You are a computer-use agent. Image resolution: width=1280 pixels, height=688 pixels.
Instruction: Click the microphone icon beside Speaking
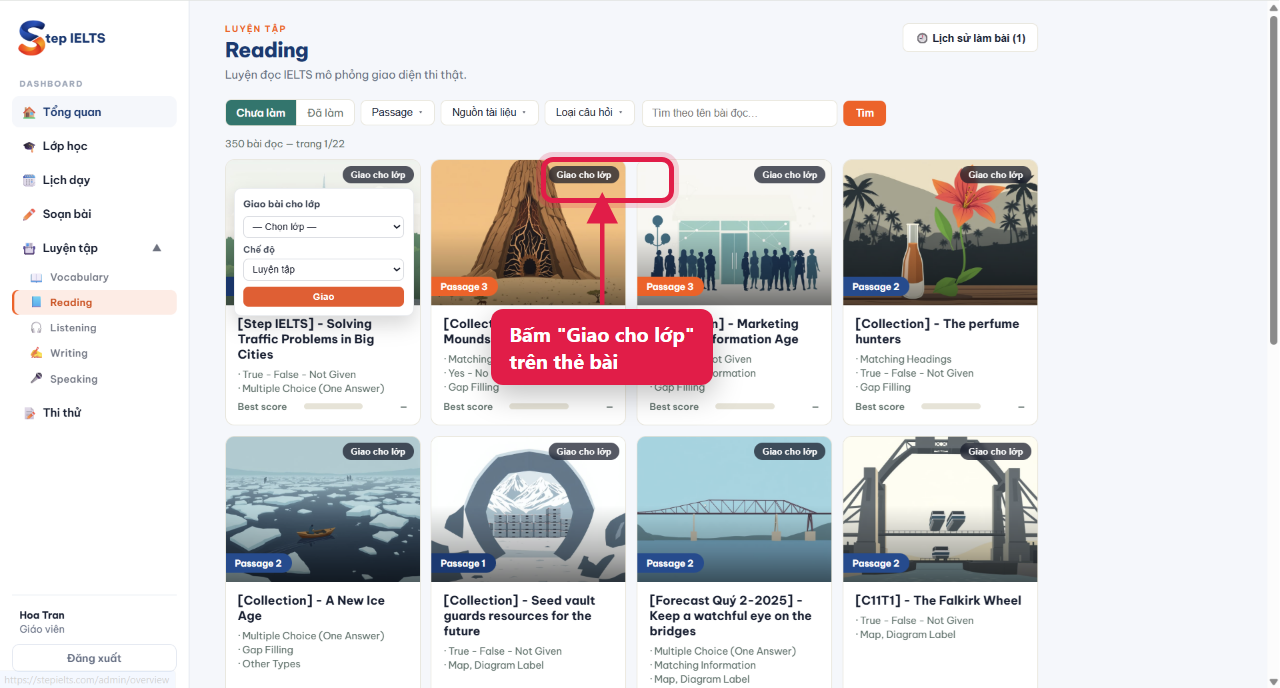[36, 379]
